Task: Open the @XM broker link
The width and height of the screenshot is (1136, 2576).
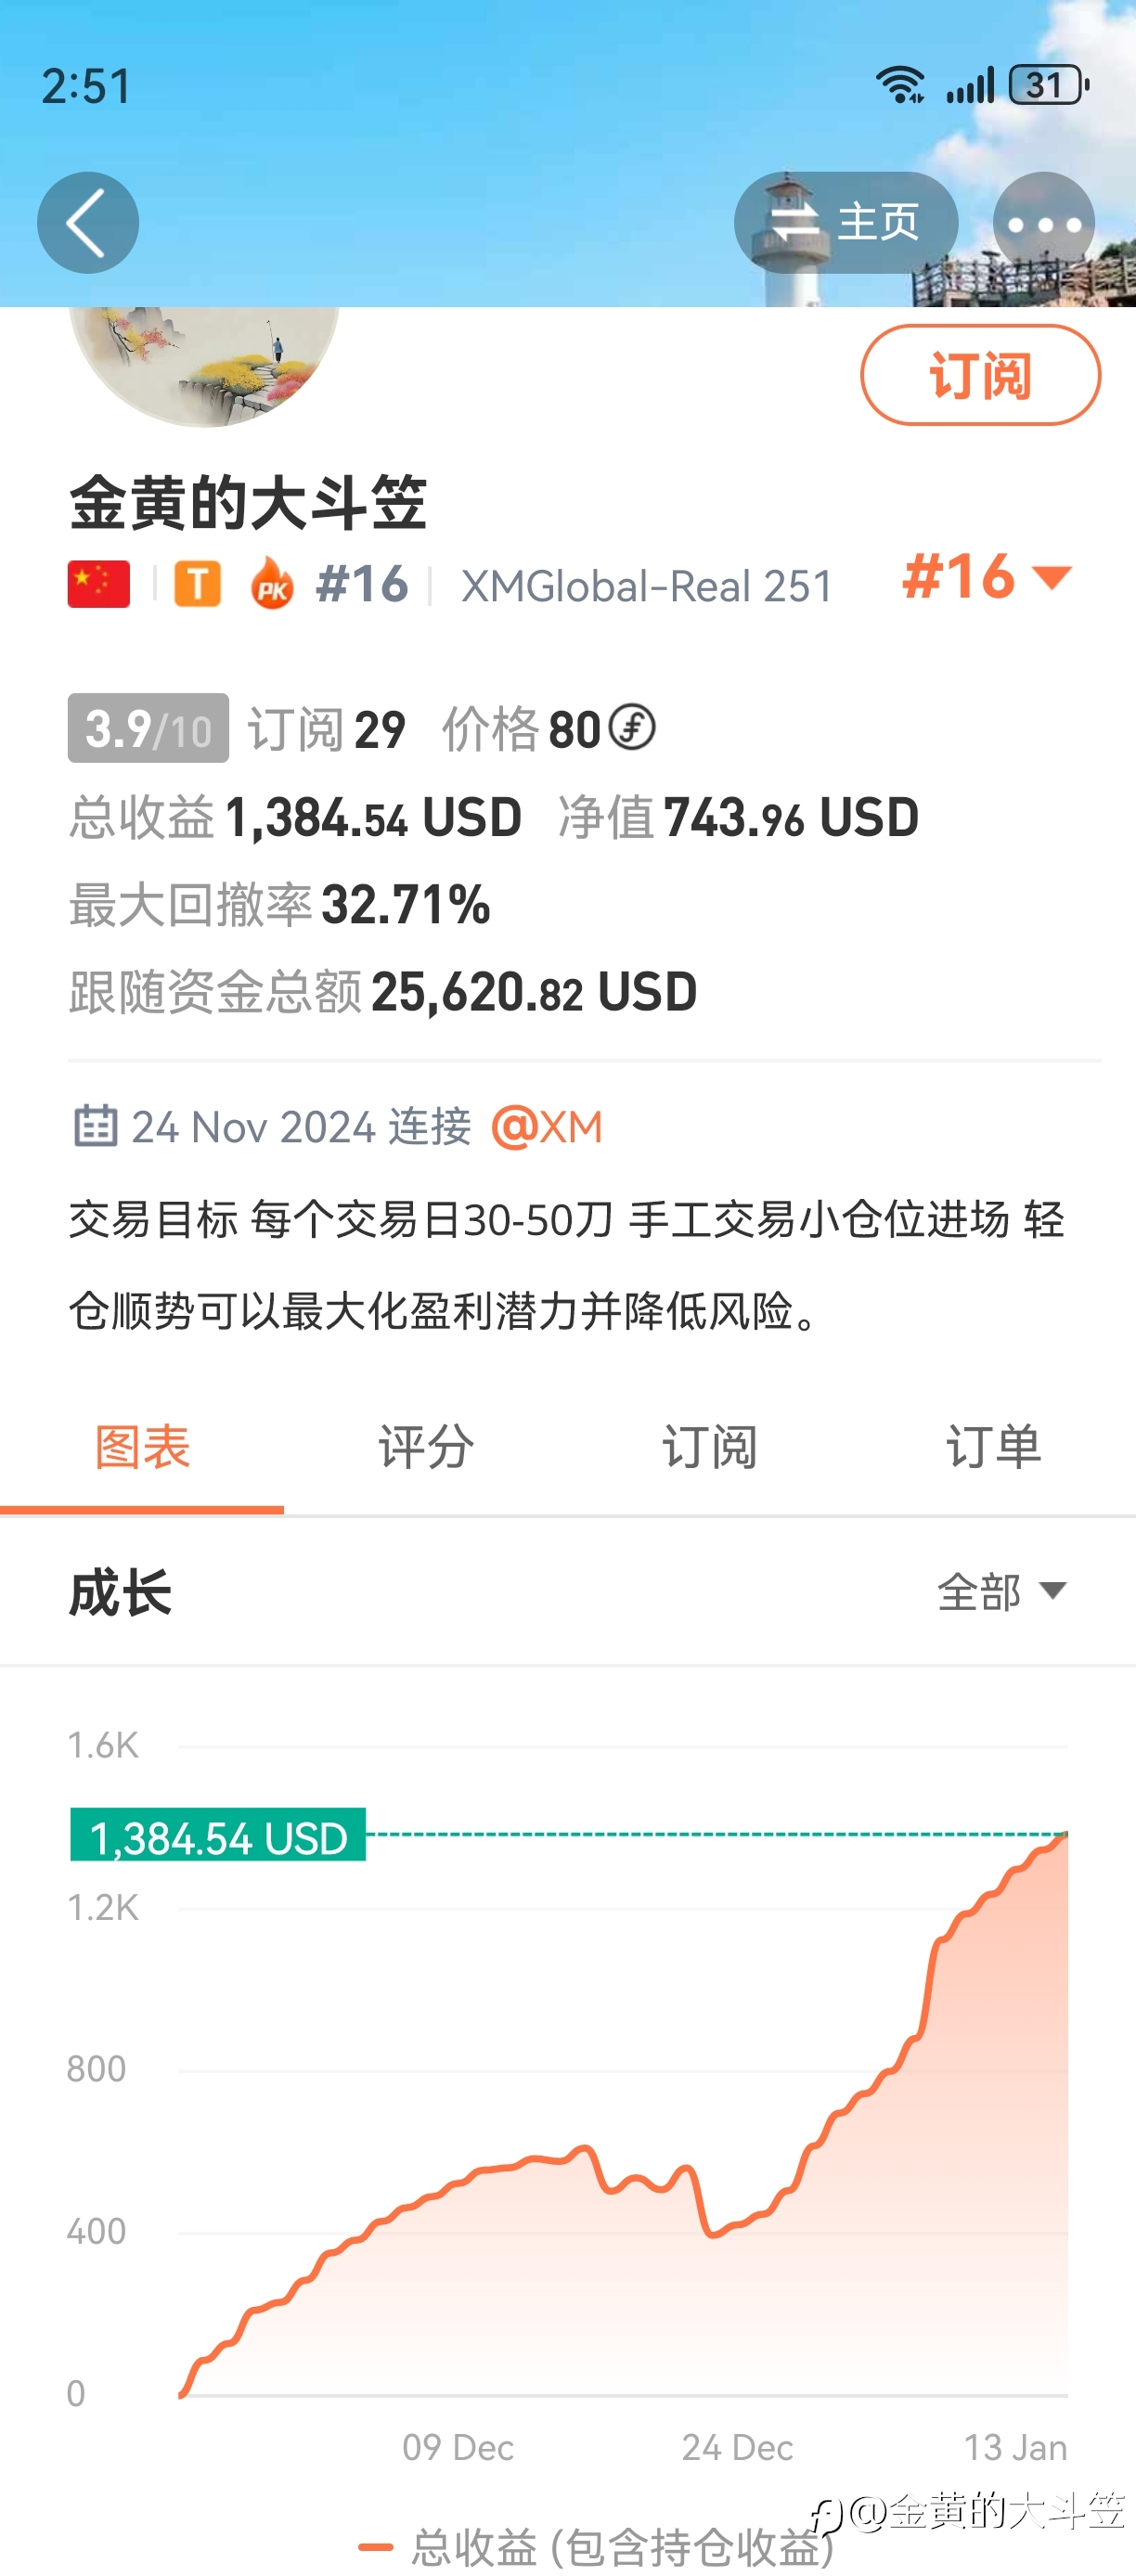Action: [547, 1127]
